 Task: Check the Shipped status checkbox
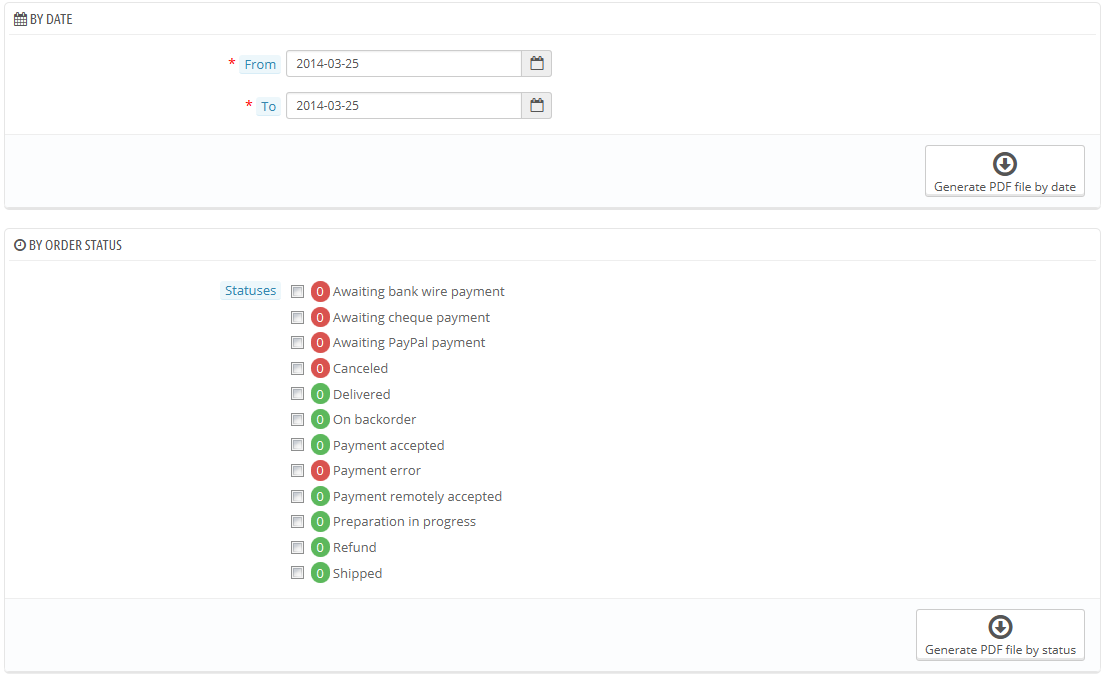click(x=297, y=573)
